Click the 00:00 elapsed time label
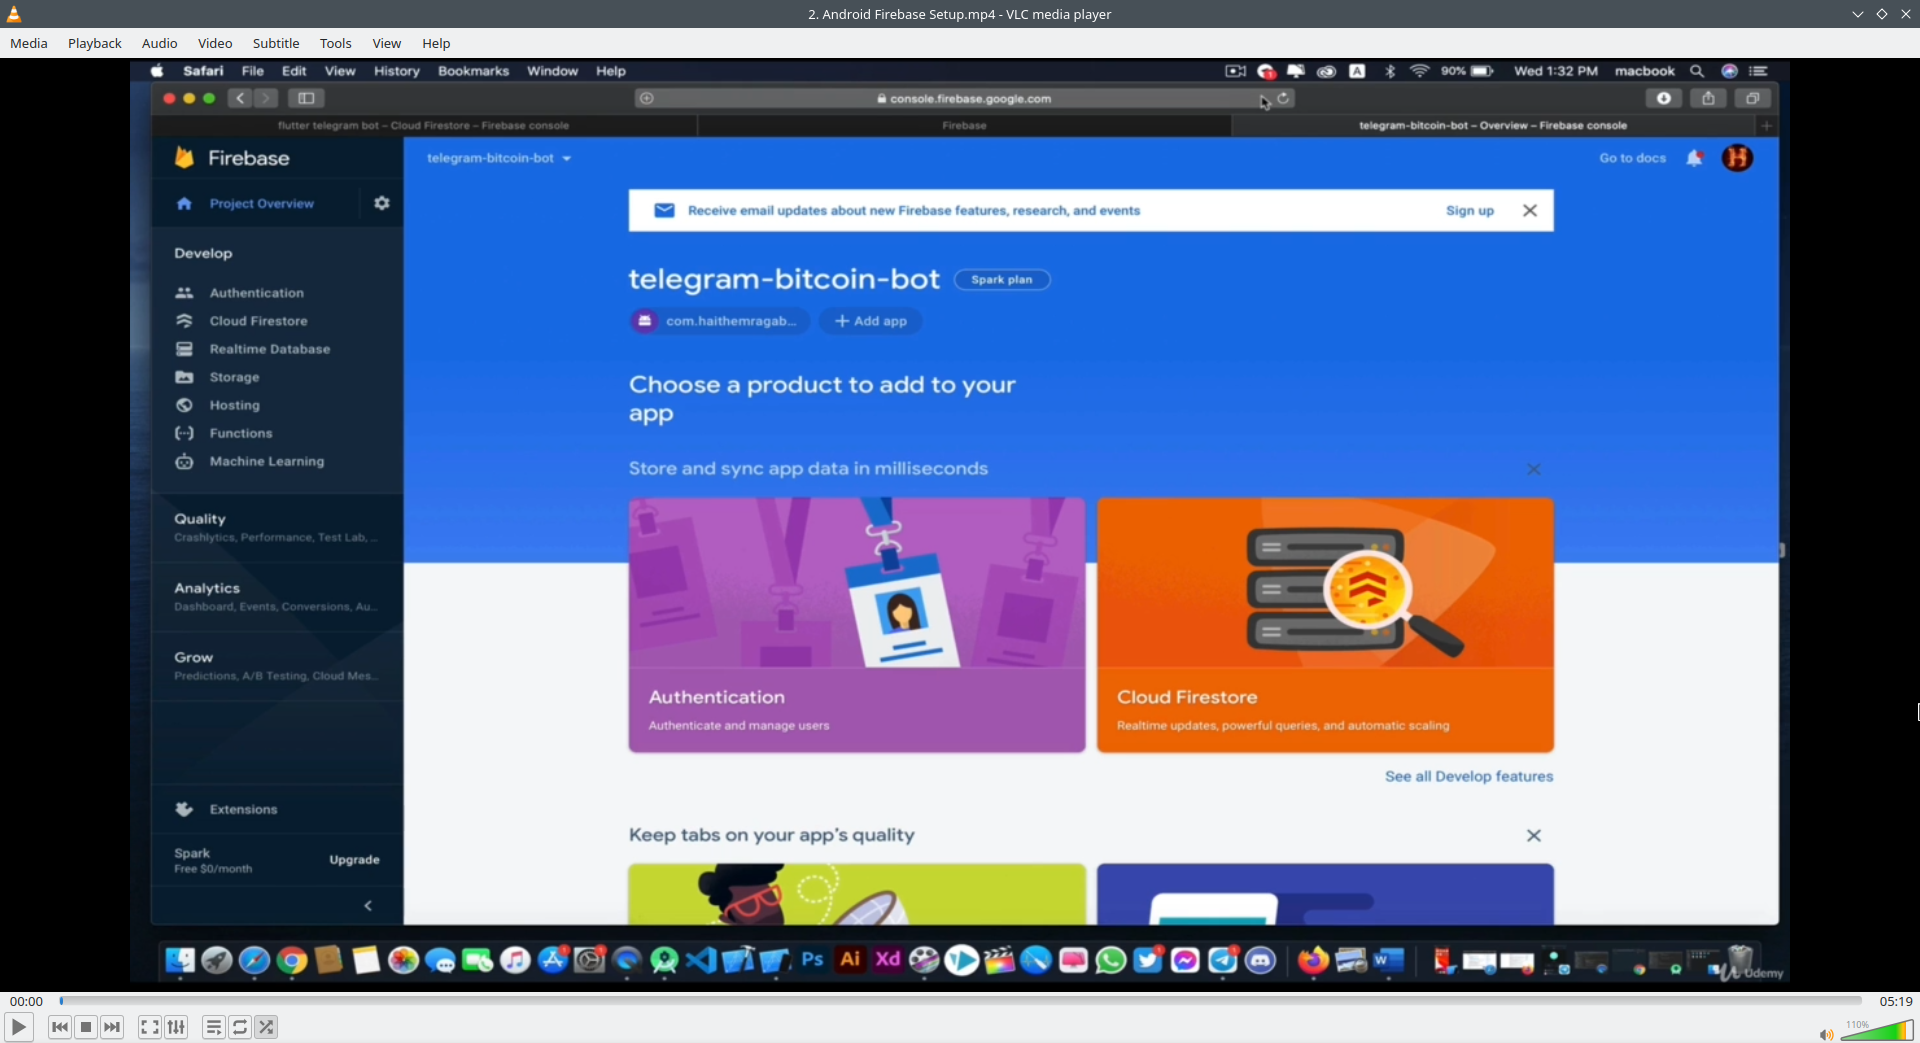Screen dimensions: 1920x1043 (26, 1001)
